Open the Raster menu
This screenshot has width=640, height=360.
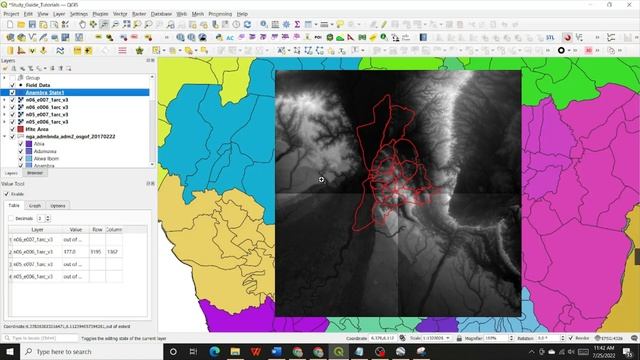[139, 14]
